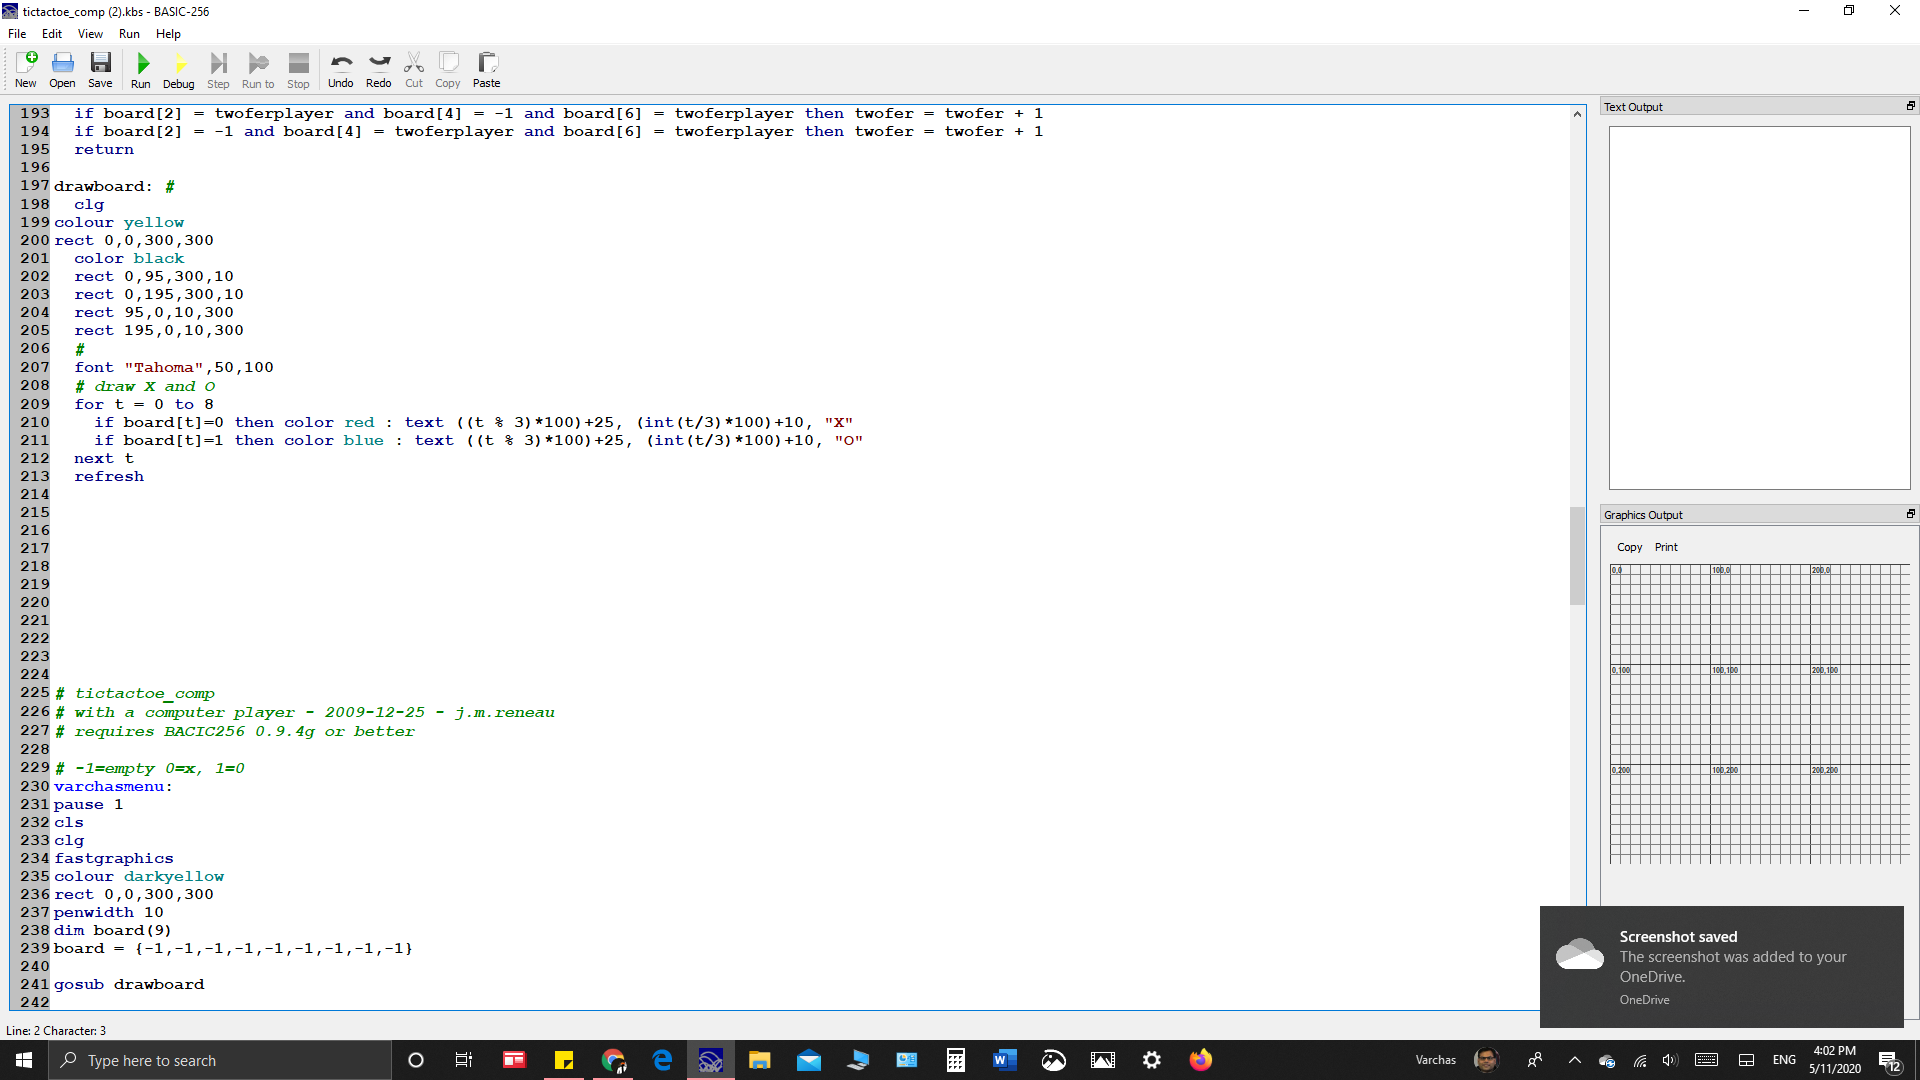Save the program with the Save icon
The image size is (1920, 1080).
(100, 70)
